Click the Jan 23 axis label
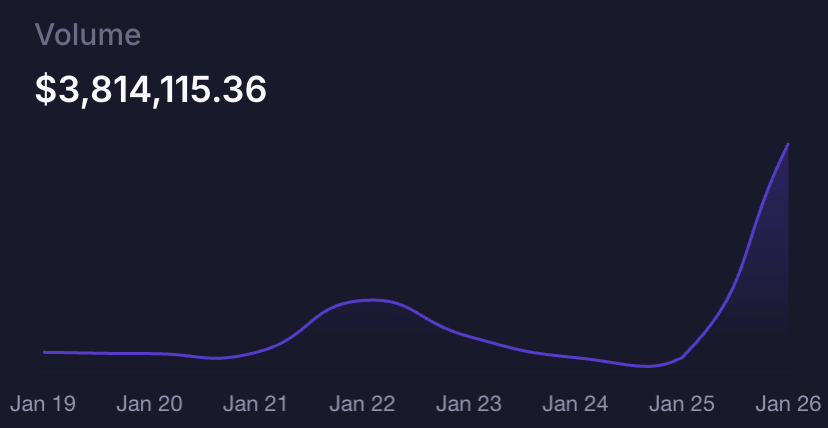This screenshot has width=828, height=428. coord(468,404)
